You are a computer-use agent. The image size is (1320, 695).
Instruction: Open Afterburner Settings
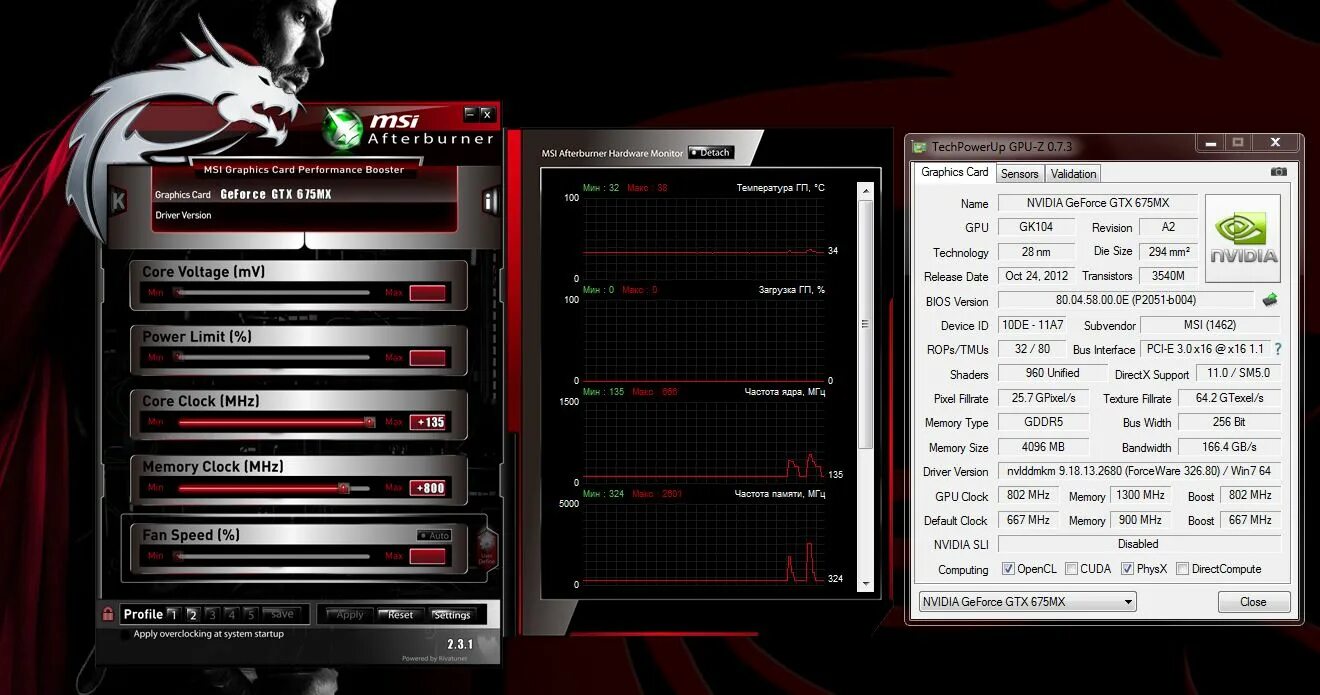(x=452, y=614)
